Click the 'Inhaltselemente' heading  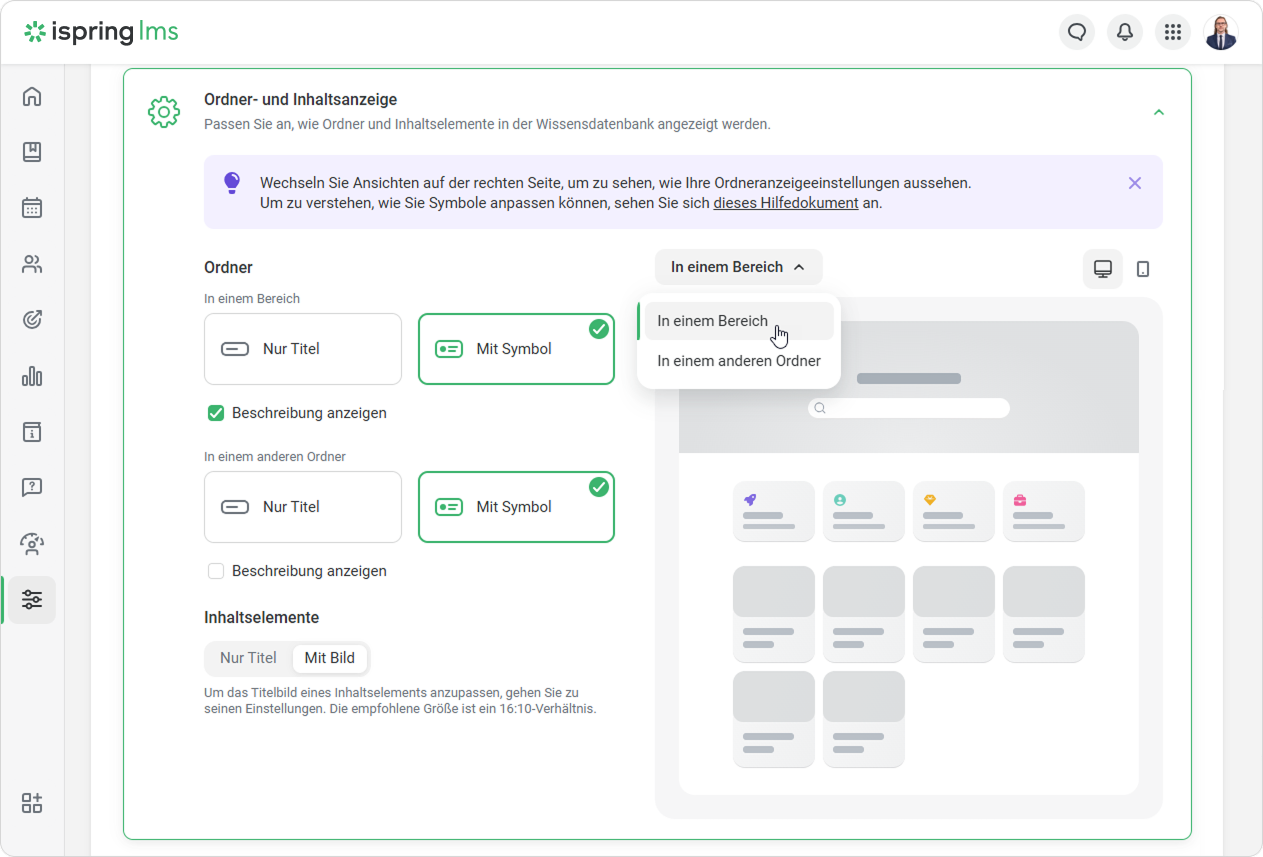coord(262,618)
